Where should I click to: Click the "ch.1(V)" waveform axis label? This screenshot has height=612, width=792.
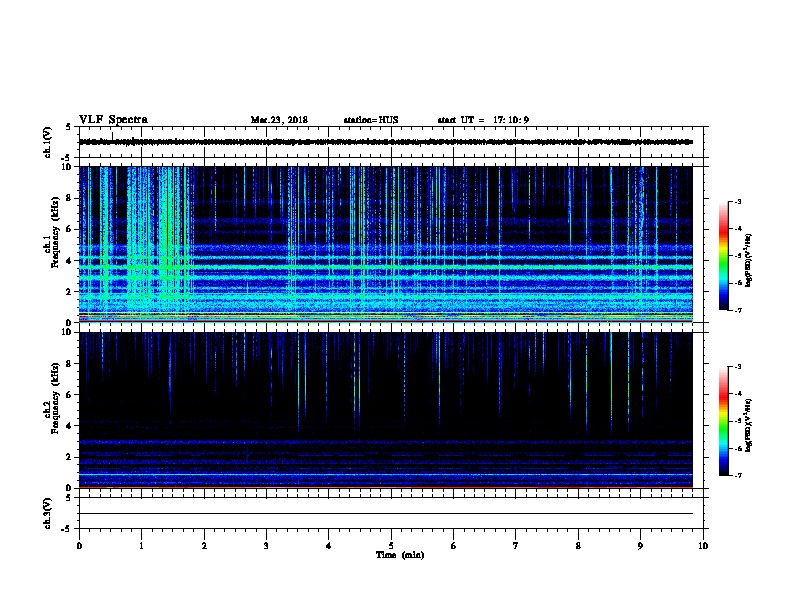[48, 142]
